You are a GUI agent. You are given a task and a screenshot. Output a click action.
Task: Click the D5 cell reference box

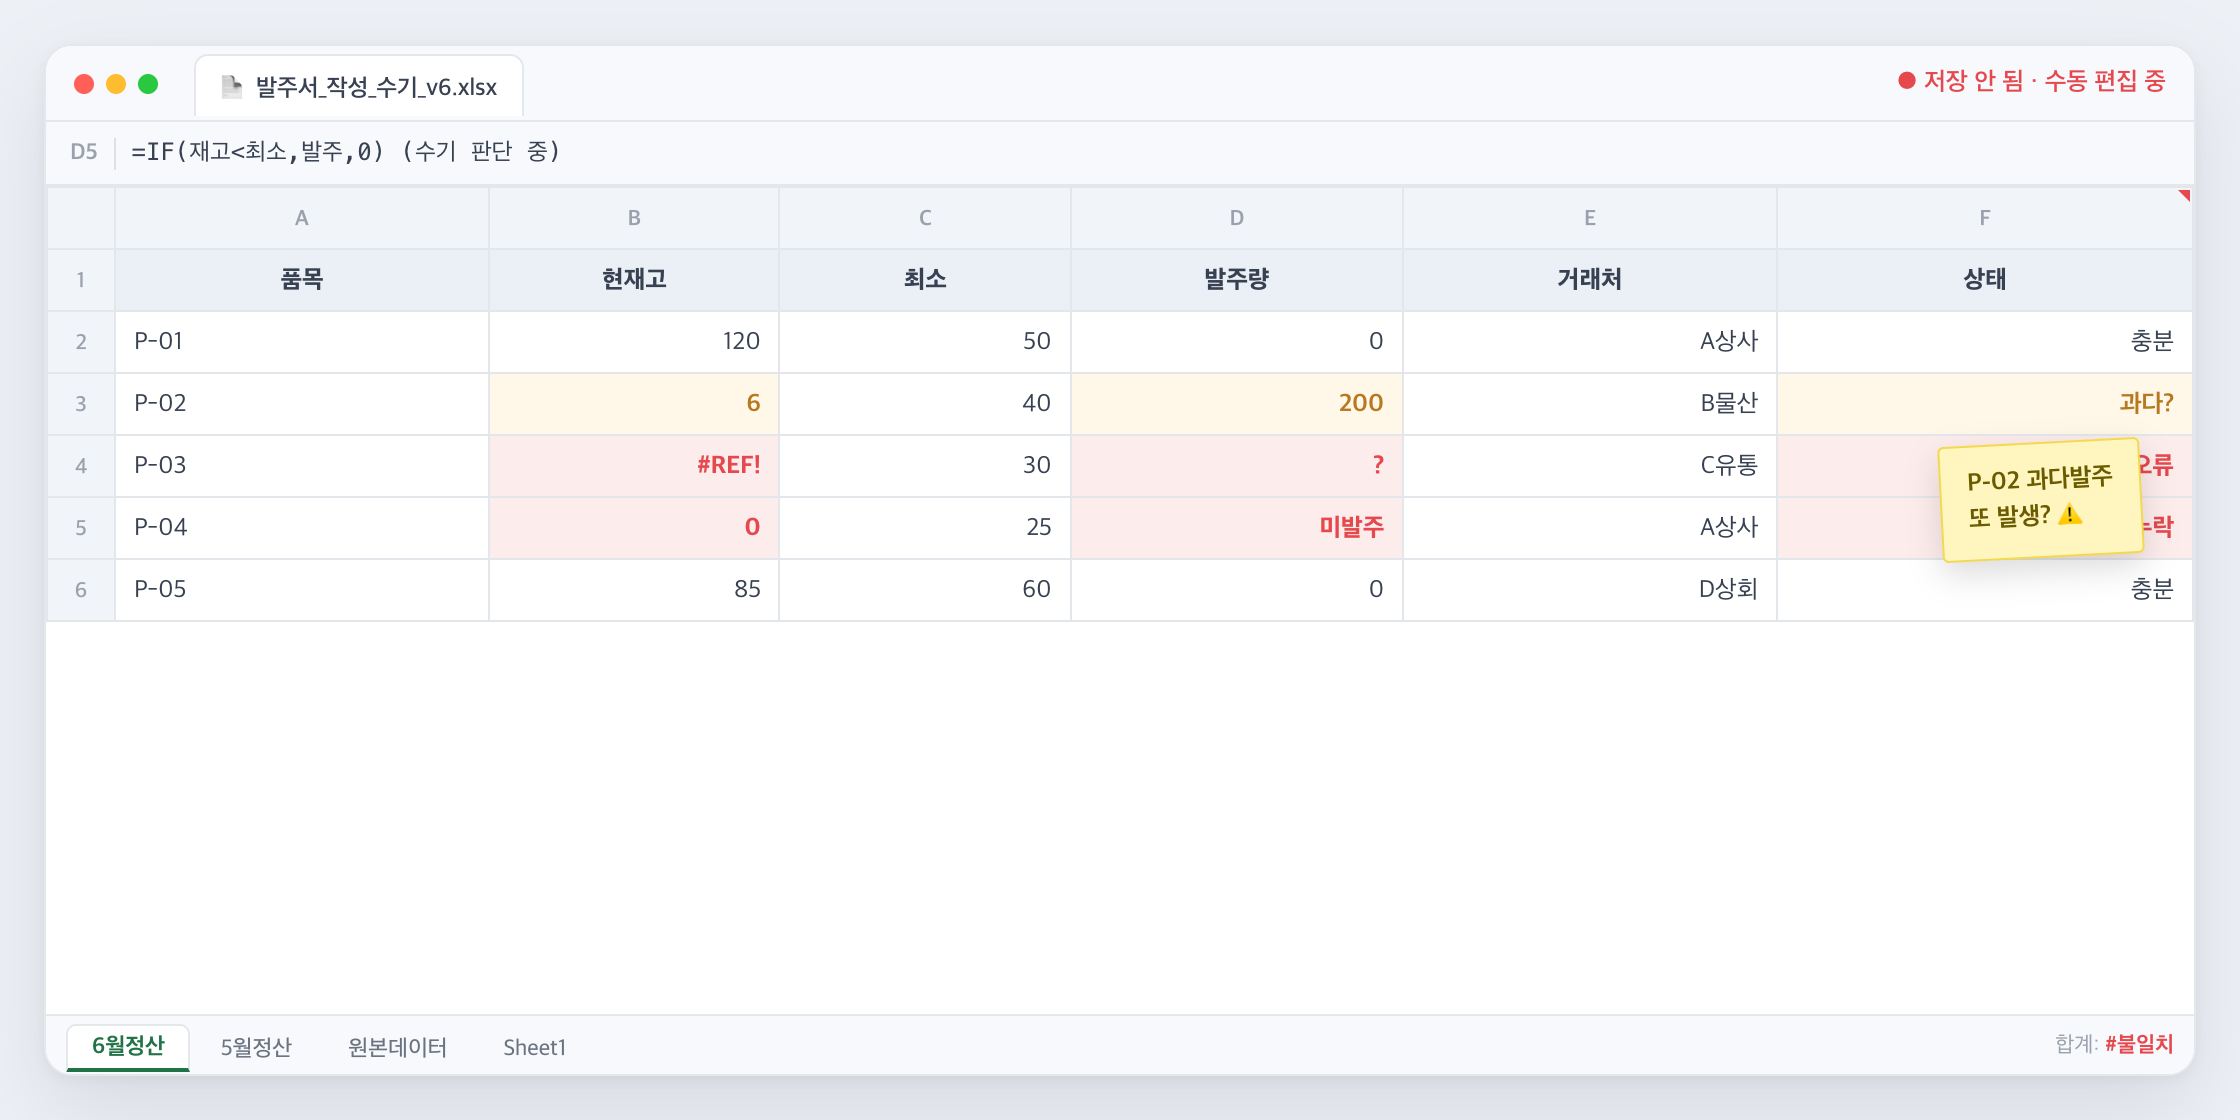pos(84,152)
